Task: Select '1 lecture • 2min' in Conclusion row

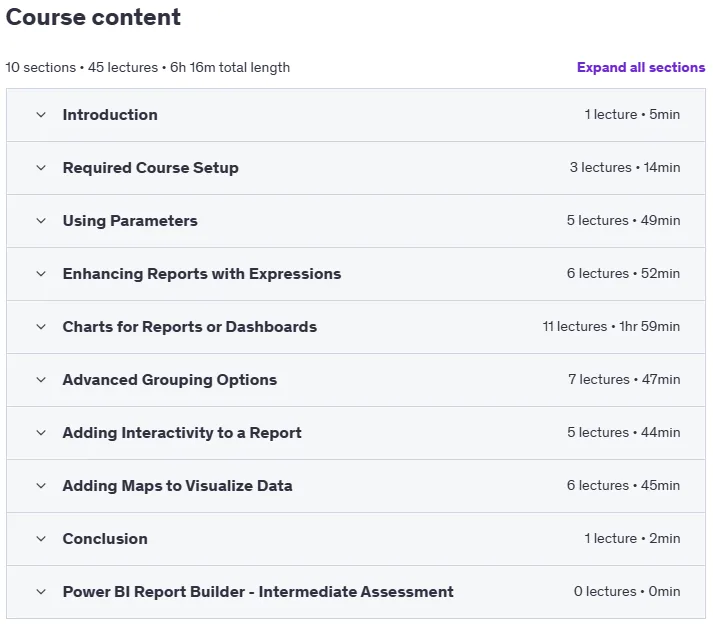Action: [x=632, y=538]
